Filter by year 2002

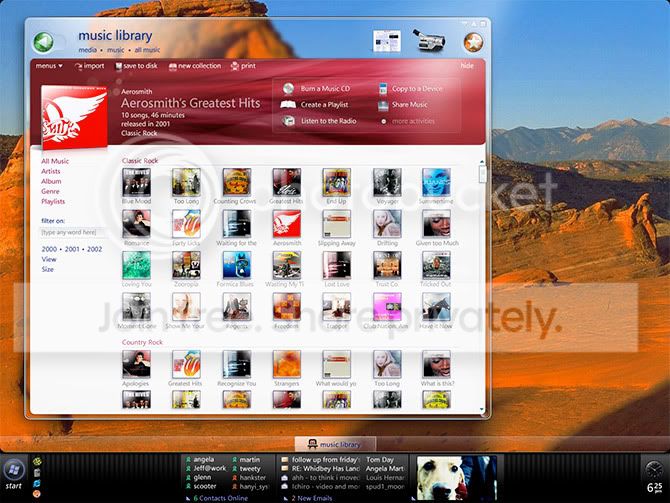pyautogui.click(x=94, y=249)
